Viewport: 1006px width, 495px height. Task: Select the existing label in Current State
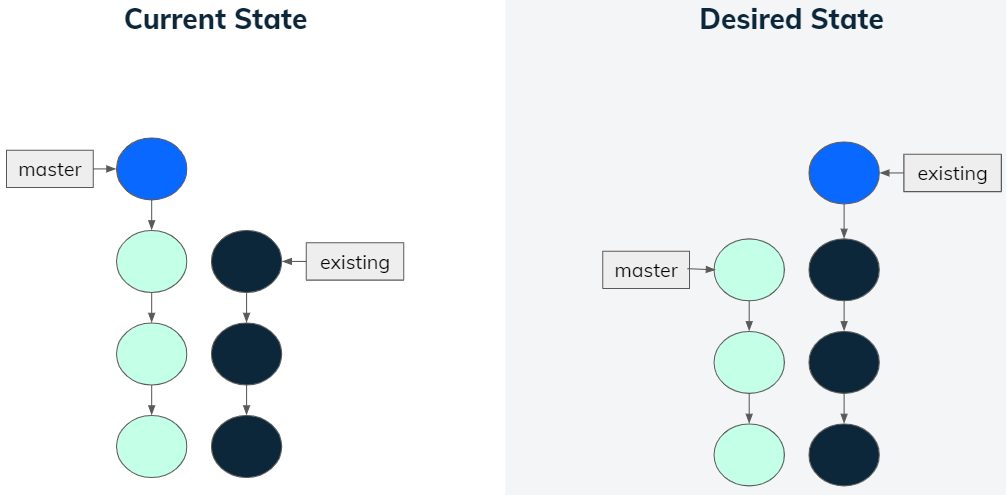[354, 262]
